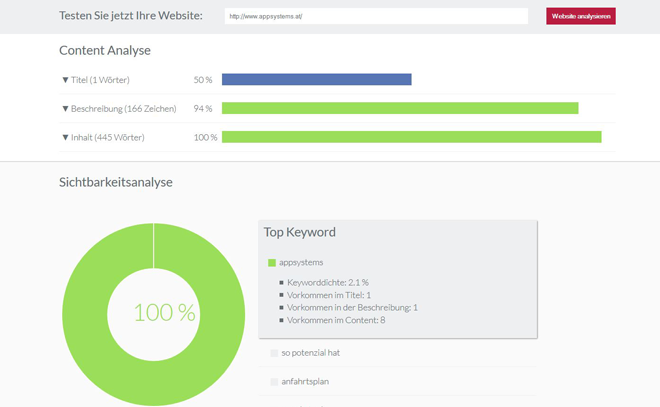
Task: Expand the Titel (1 Wörter) row arrow
Action: click(66, 80)
